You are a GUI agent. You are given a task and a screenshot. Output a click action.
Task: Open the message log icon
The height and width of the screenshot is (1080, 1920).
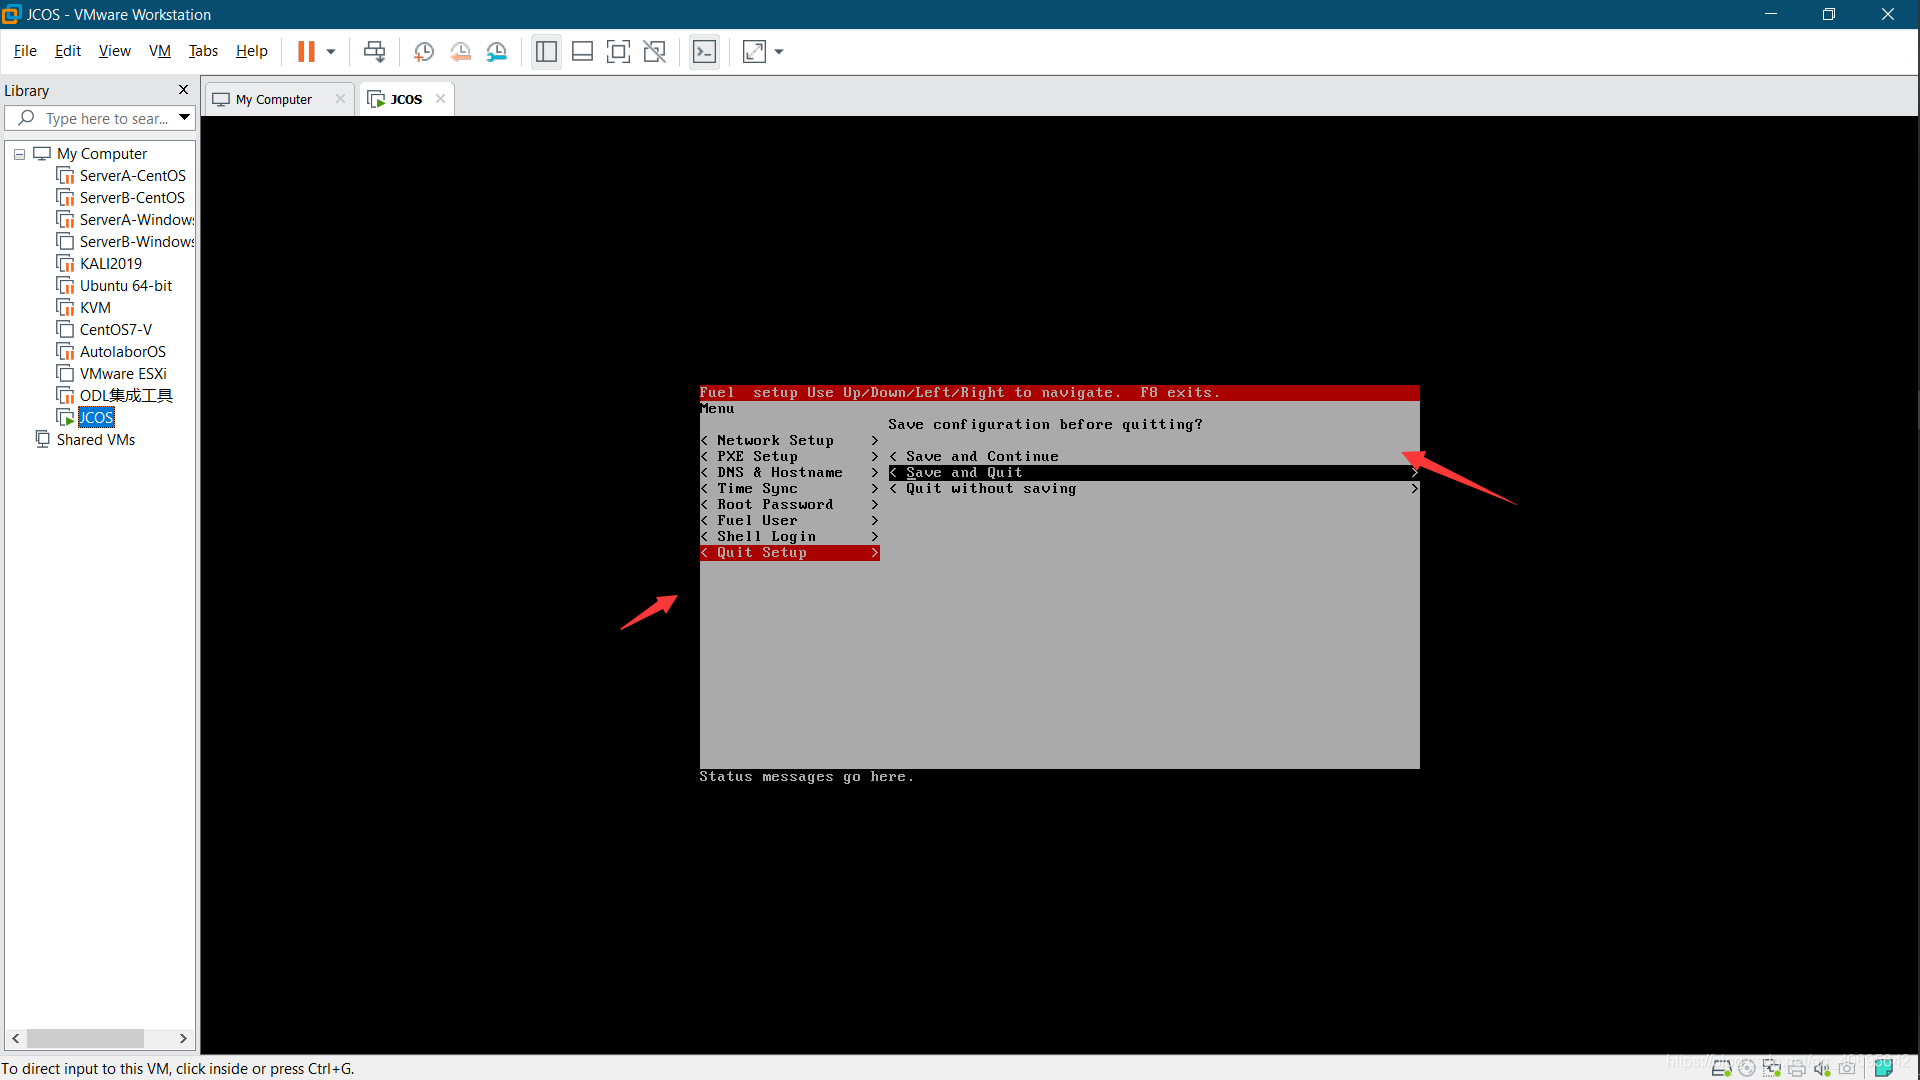point(1884,1068)
